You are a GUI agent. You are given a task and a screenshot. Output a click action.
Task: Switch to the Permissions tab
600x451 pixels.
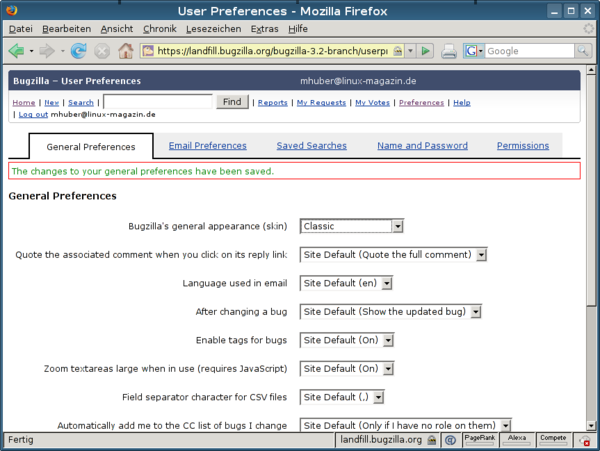tap(523, 146)
